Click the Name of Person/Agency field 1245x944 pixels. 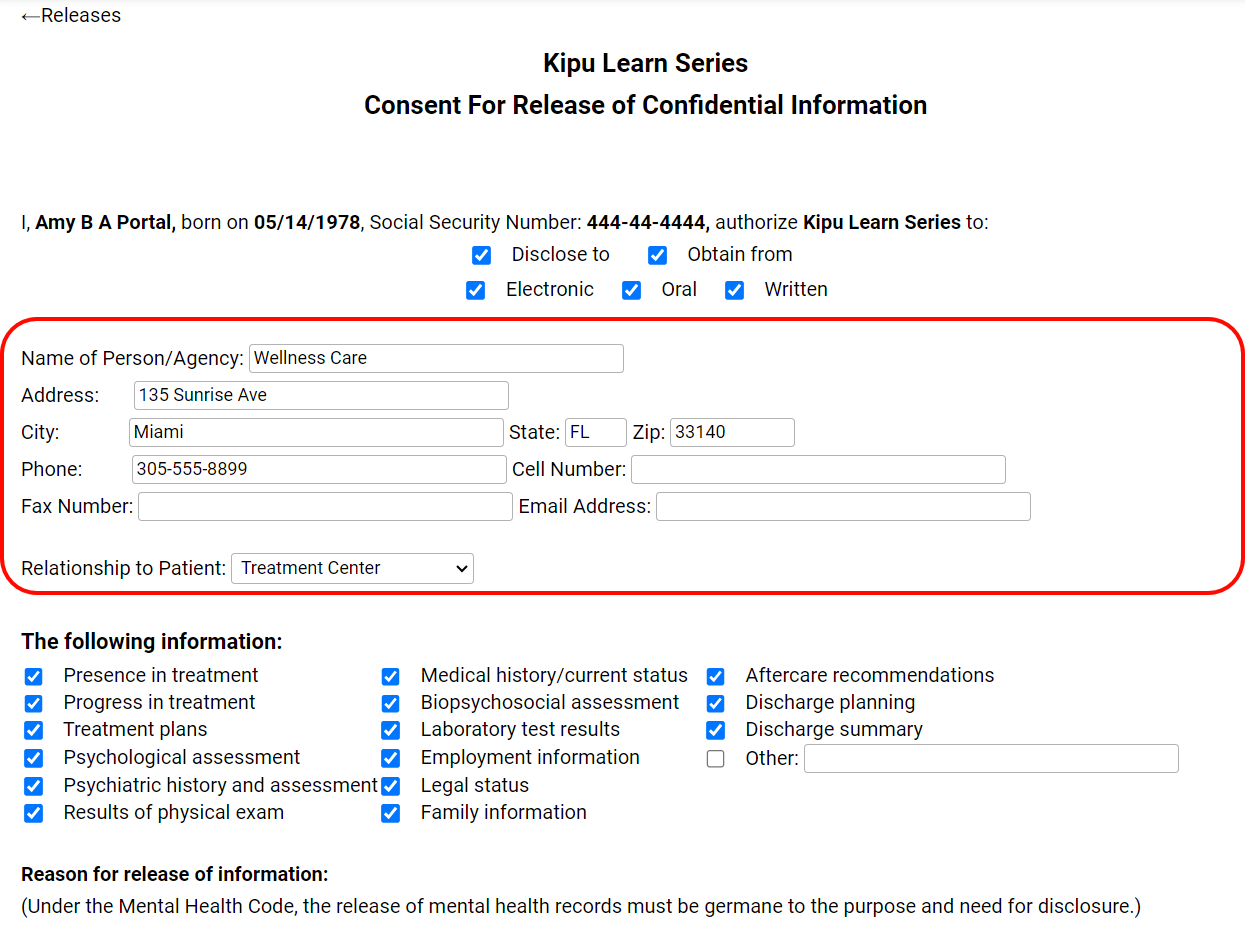coord(436,358)
